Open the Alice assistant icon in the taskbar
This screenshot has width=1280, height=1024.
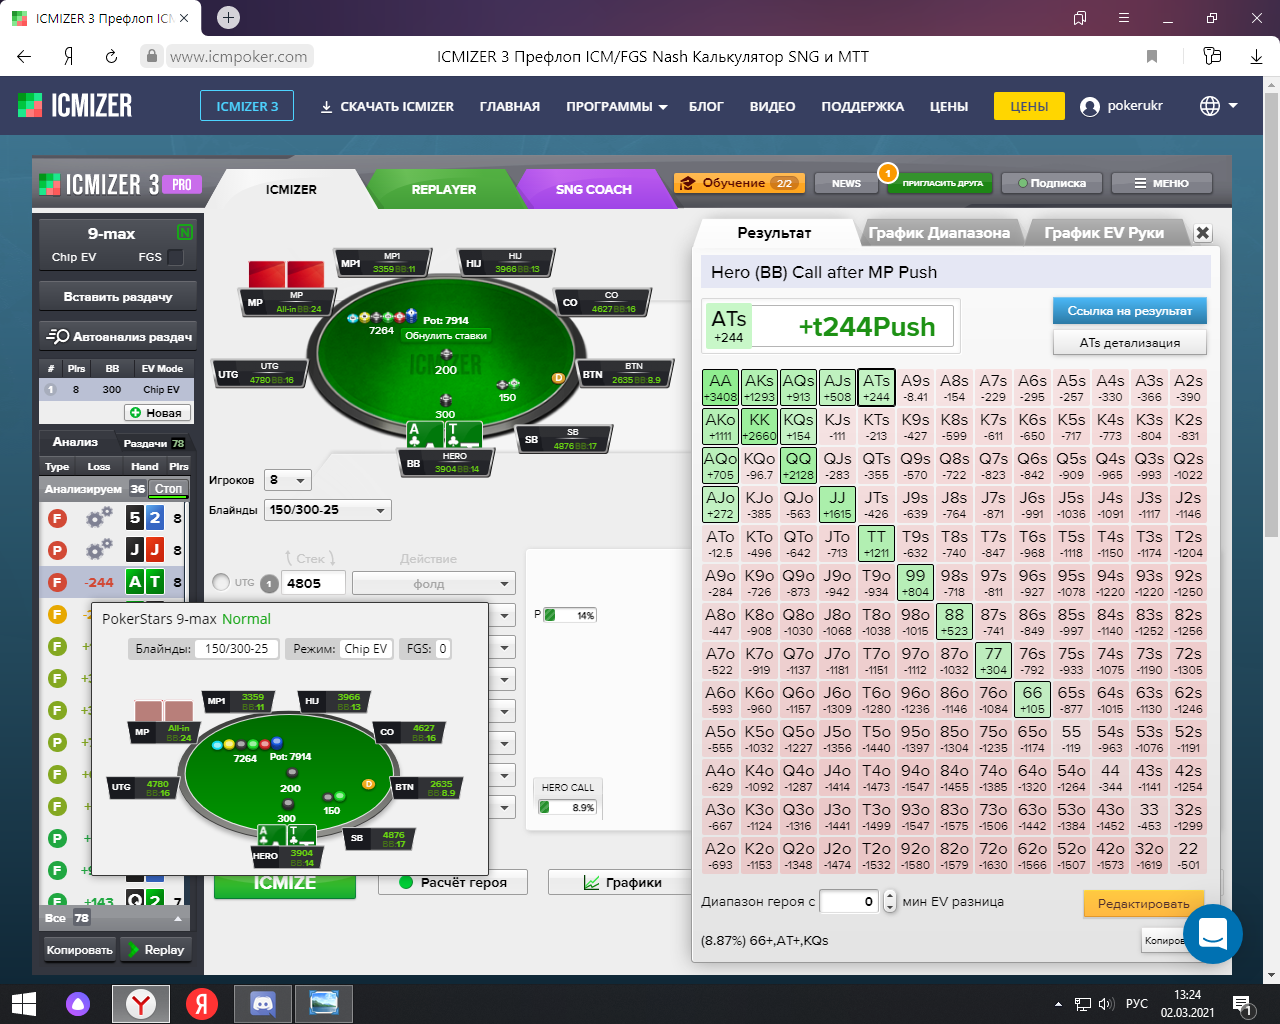click(x=78, y=1004)
